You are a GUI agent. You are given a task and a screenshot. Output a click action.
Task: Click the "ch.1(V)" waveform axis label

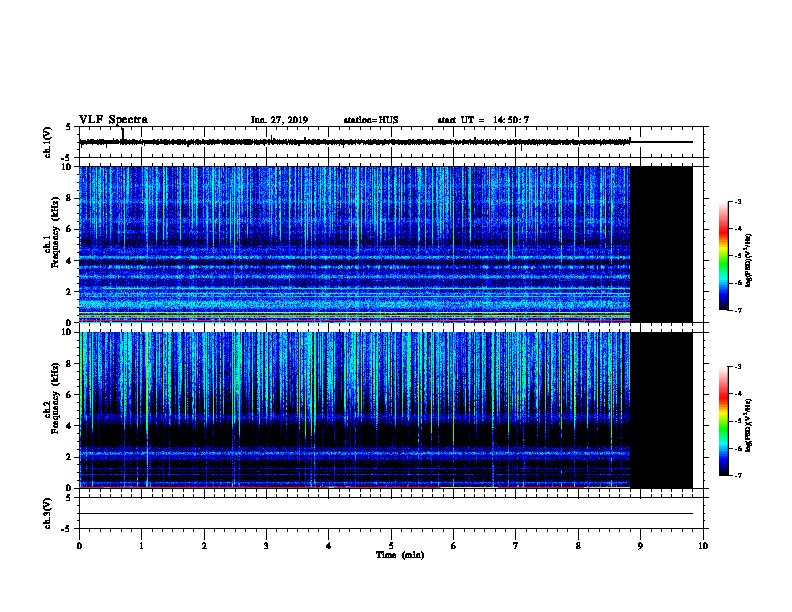coord(47,142)
